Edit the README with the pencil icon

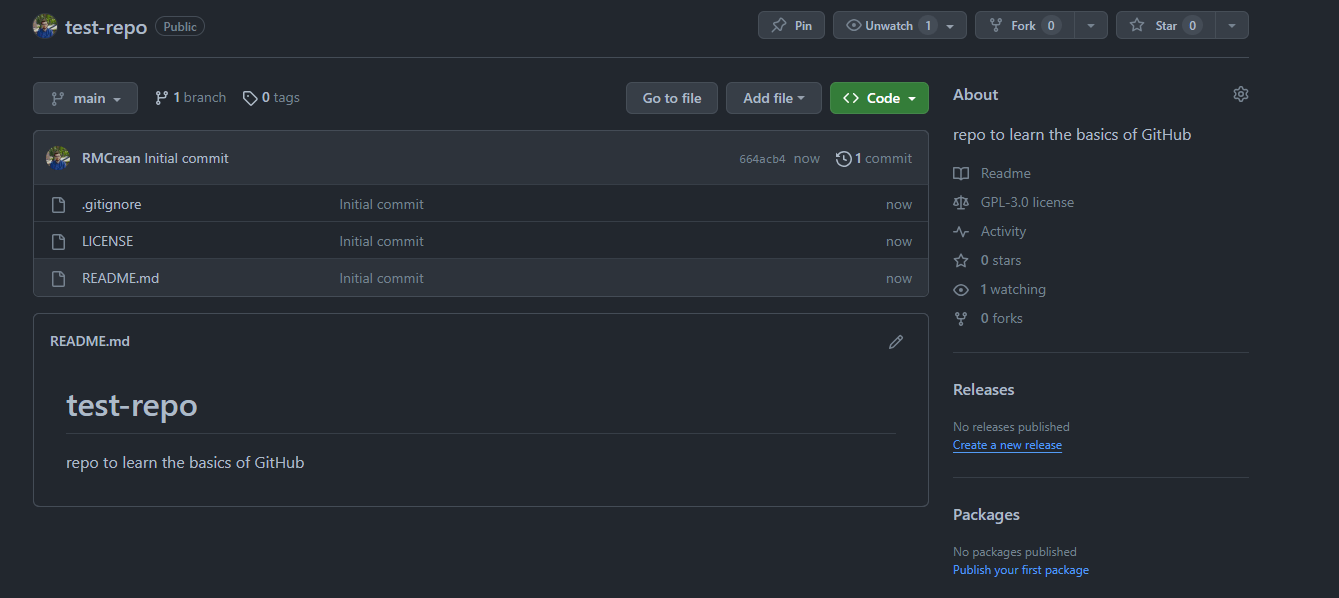click(x=896, y=342)
